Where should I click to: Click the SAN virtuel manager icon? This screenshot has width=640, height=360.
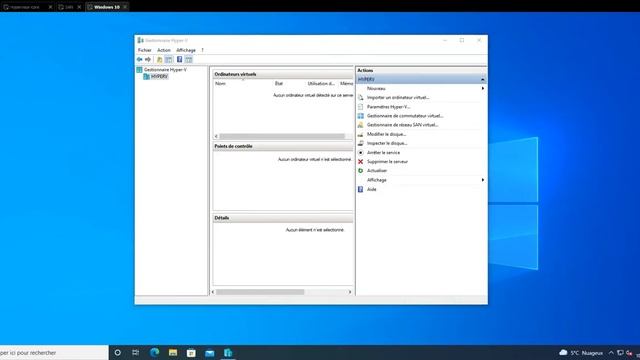[360, 125]
